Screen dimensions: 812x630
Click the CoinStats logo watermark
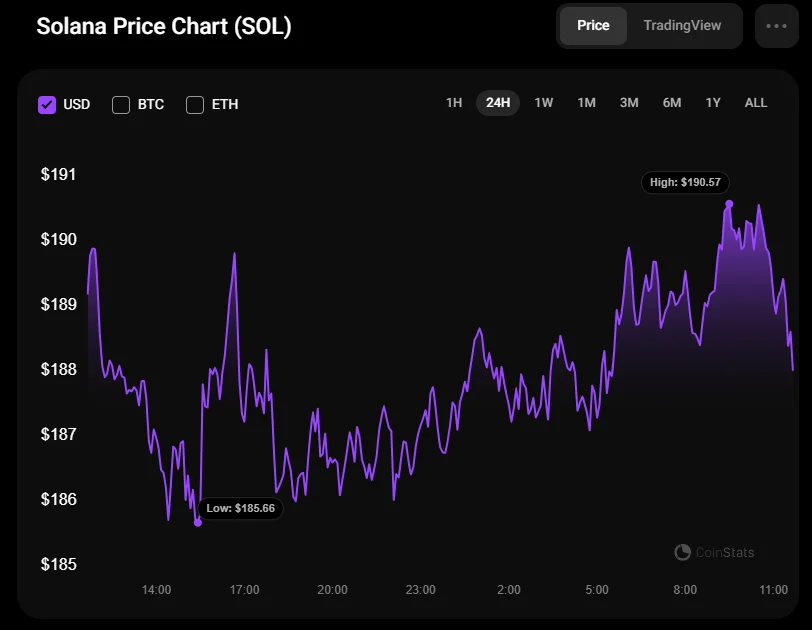click(x=714, y=552)
